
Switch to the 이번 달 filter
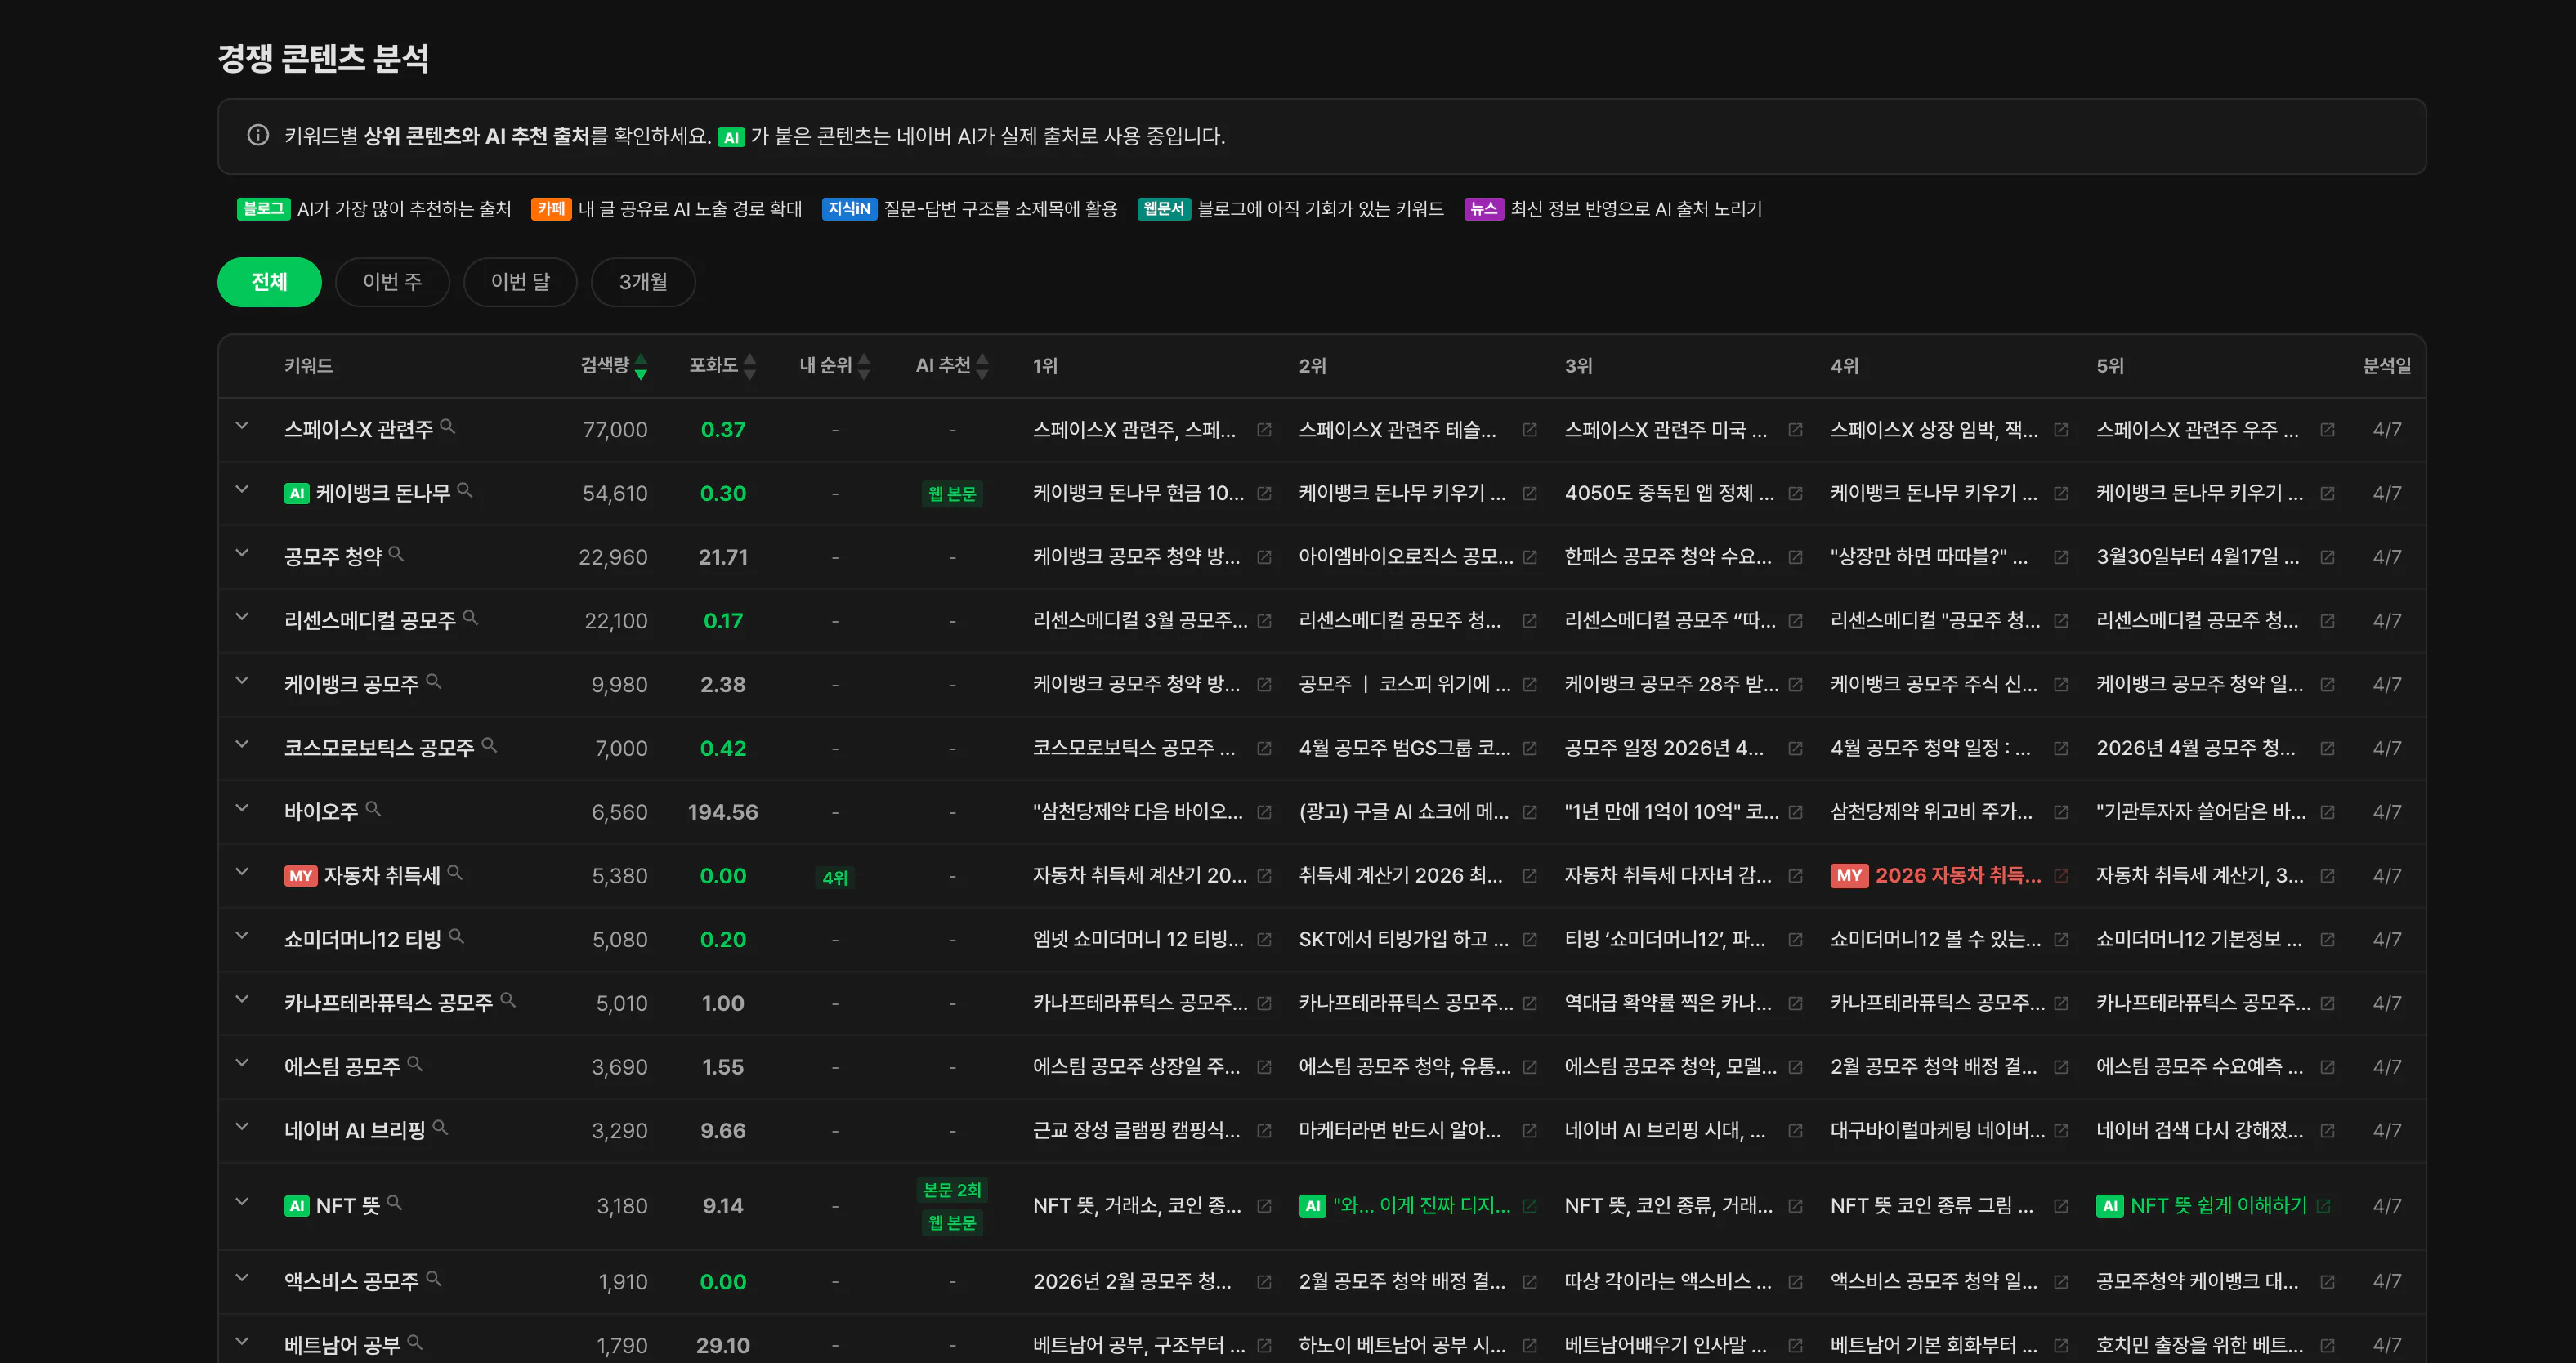pos(520,282)
